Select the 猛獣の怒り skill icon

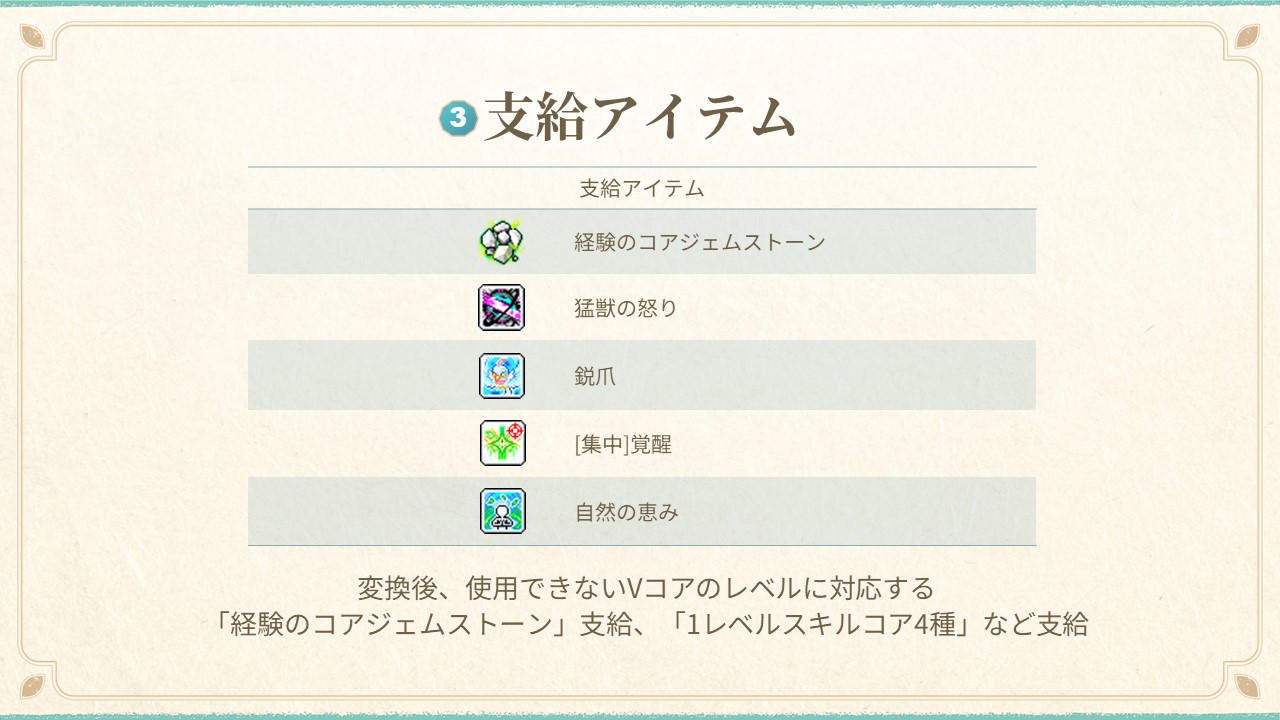tap(501, 308)
